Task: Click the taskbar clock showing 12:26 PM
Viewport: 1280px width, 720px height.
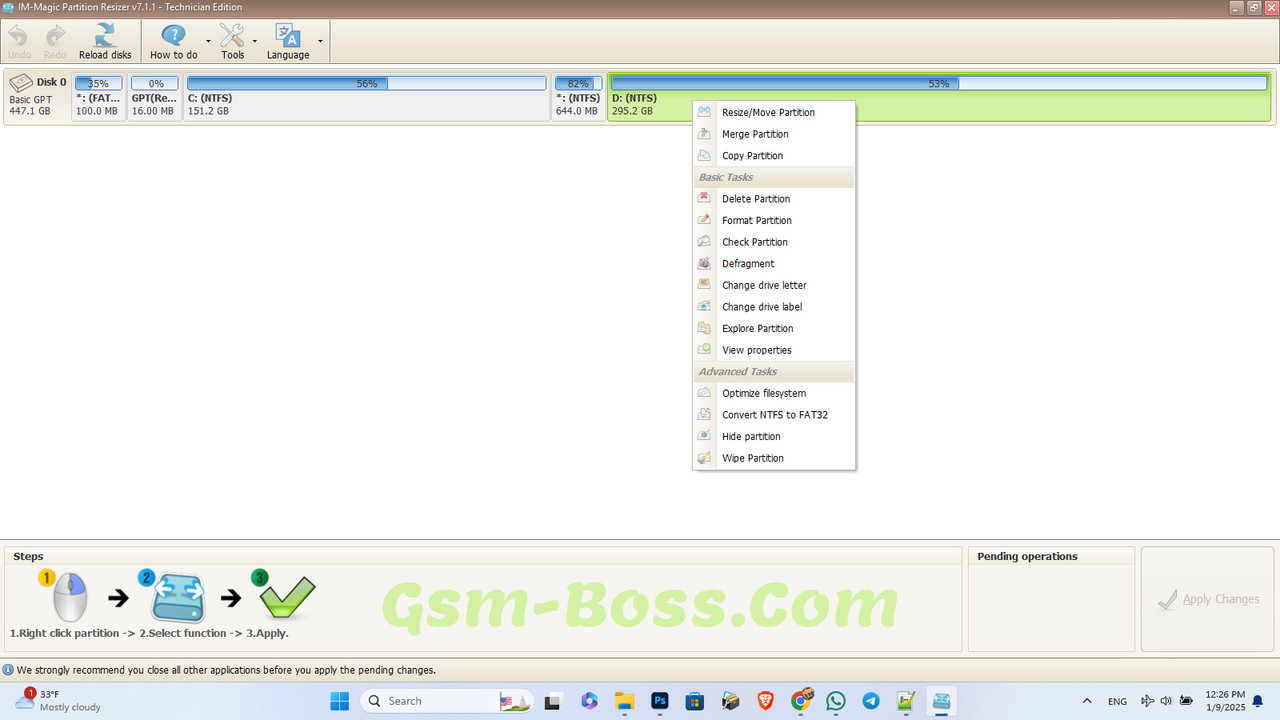Action: tap(1225, 700)
